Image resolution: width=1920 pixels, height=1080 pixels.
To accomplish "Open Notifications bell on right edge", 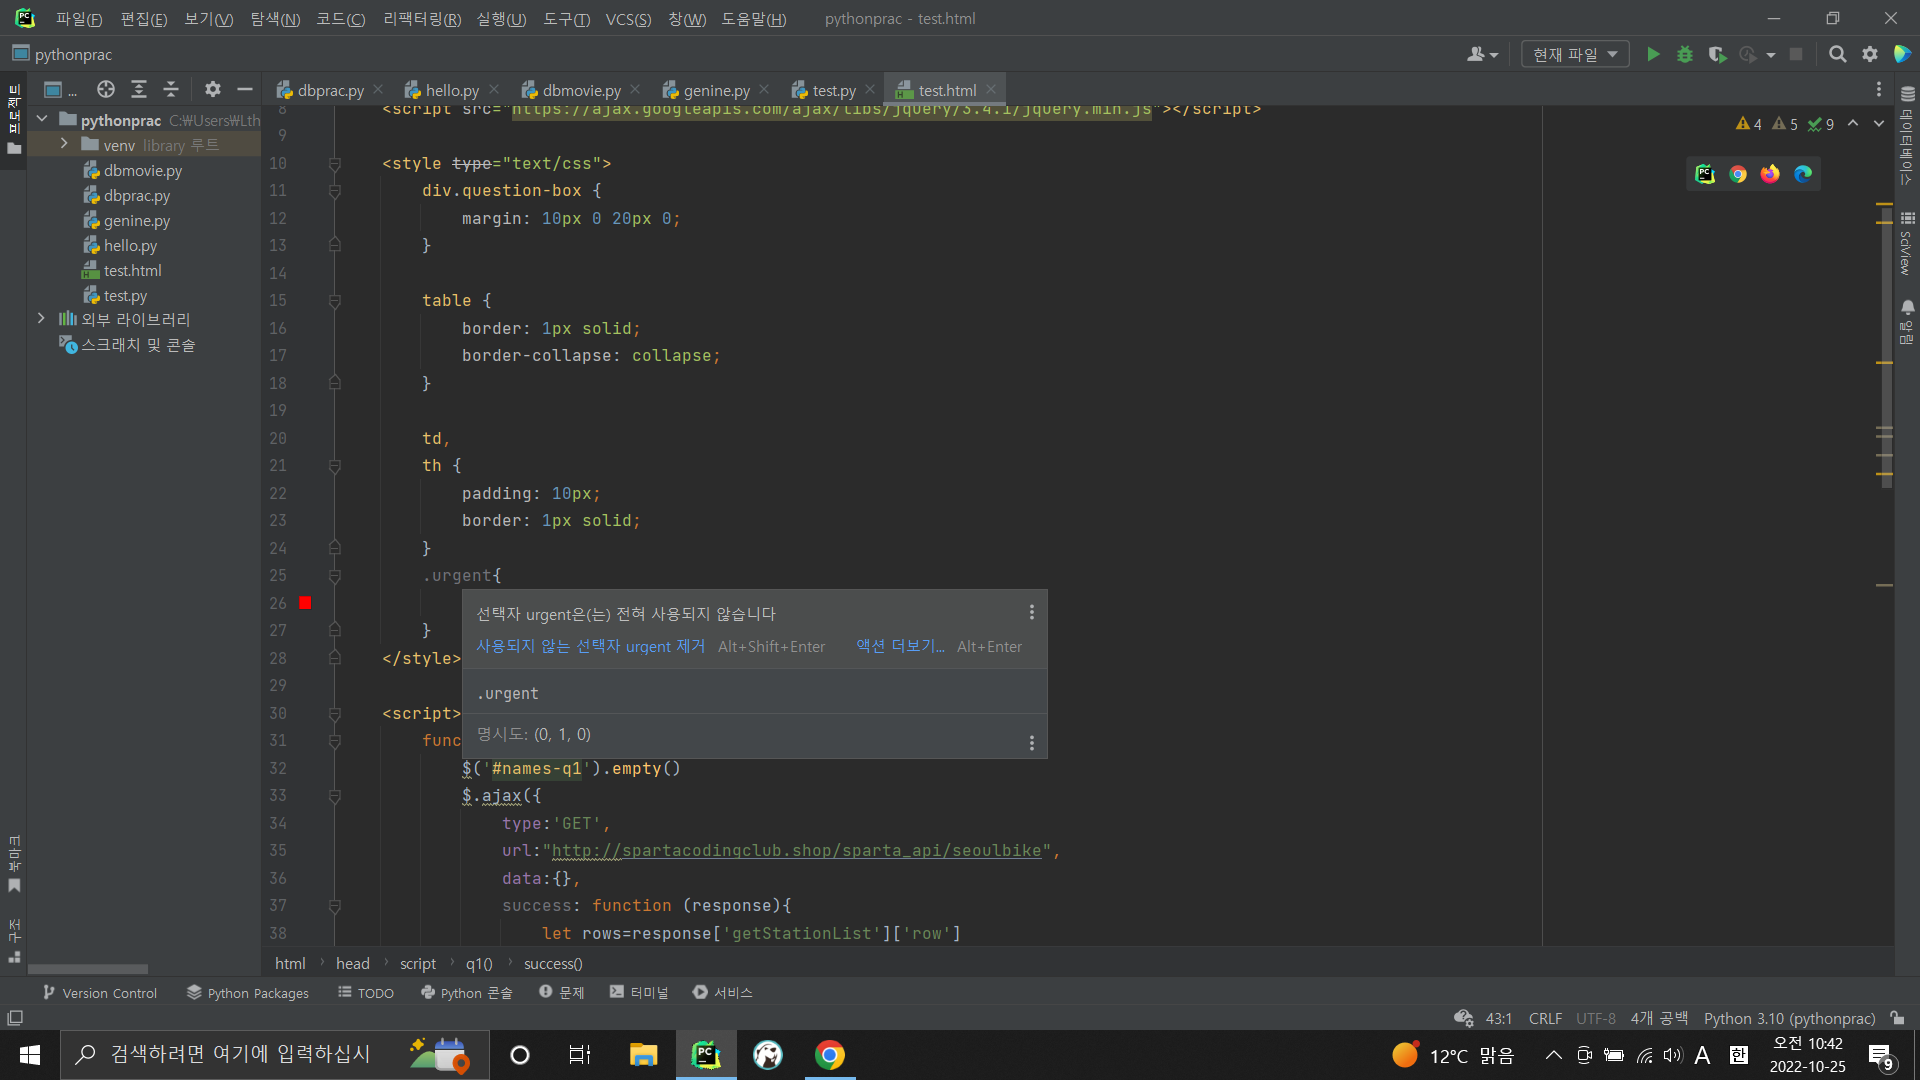I will [x=1907, y=322].
